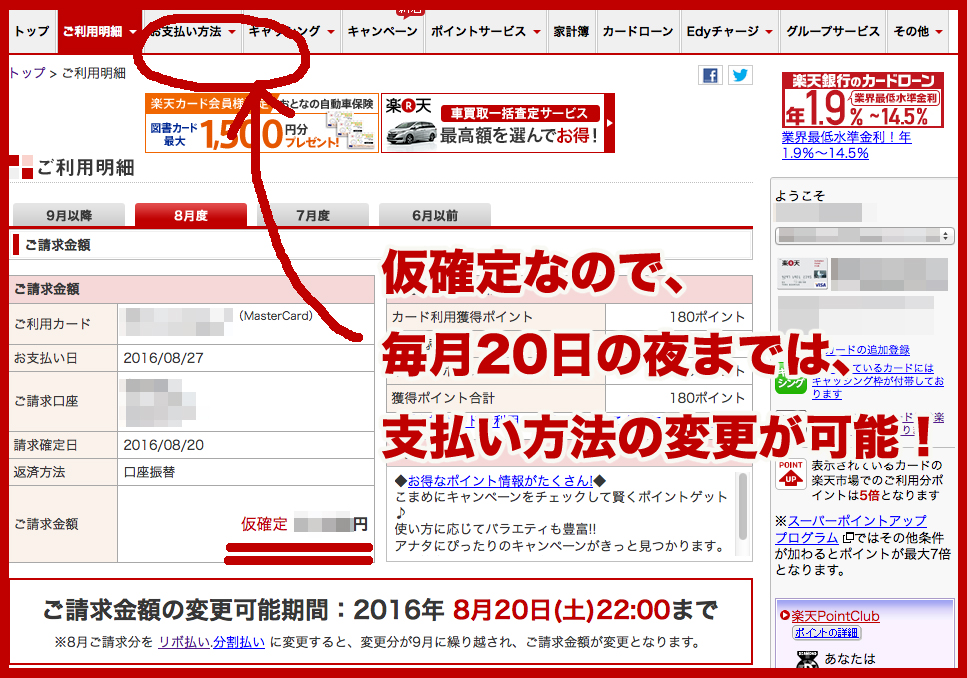Open the card selector dropdown under ようこそ
967x678 pixels.
(865, 236)
